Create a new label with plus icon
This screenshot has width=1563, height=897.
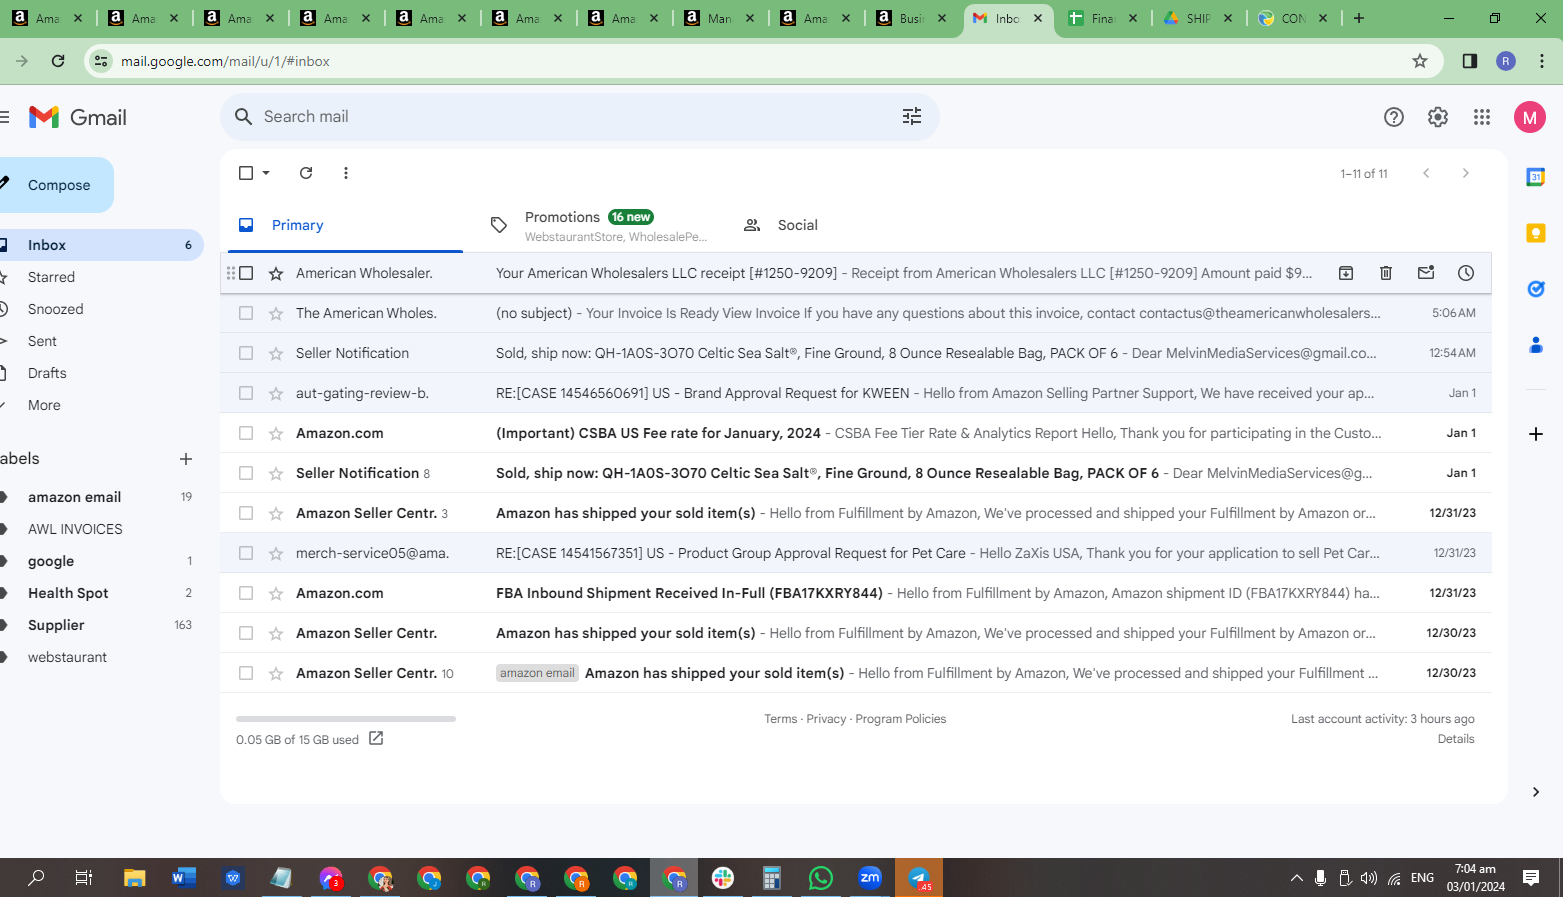(x=186, y=459)
